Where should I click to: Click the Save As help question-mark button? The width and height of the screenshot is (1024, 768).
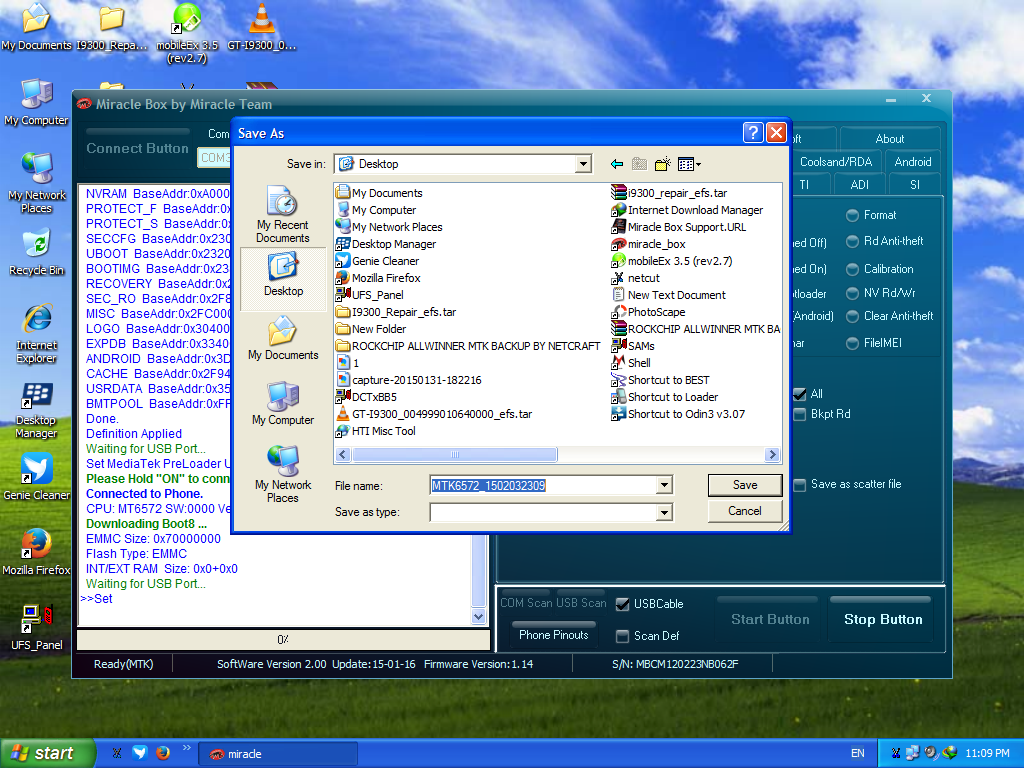pos(753,133)
